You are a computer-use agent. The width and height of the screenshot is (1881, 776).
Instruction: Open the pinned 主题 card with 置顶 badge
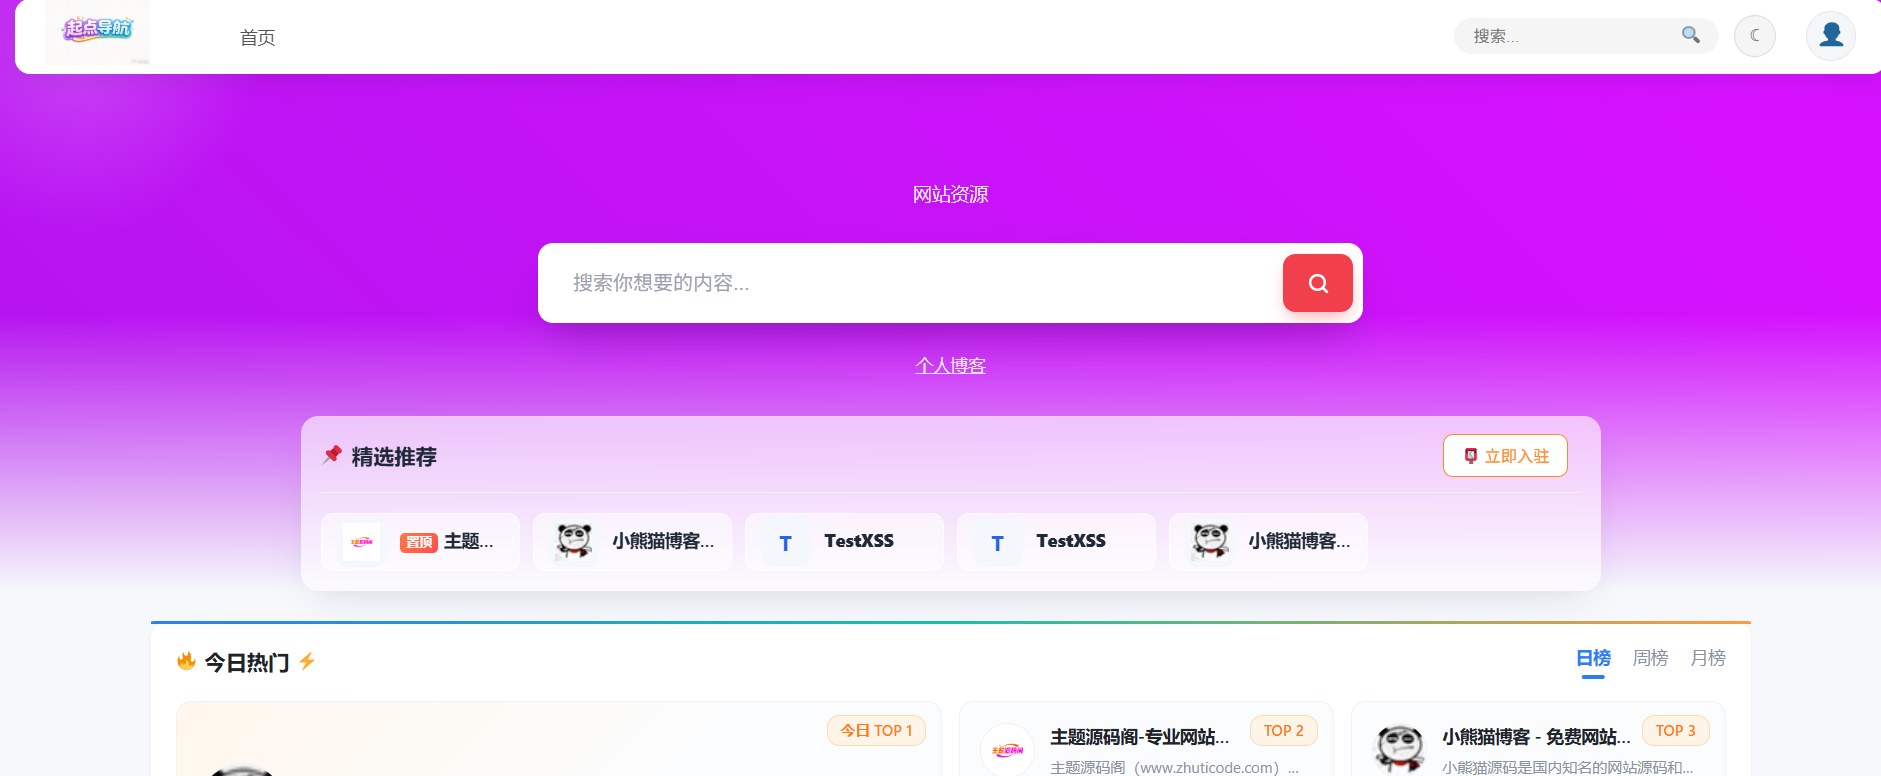pos(421,542)
